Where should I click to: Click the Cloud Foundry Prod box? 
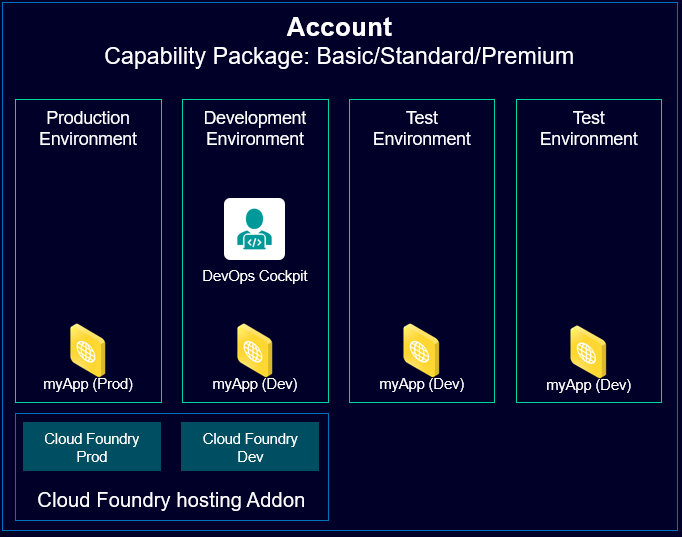92,447
